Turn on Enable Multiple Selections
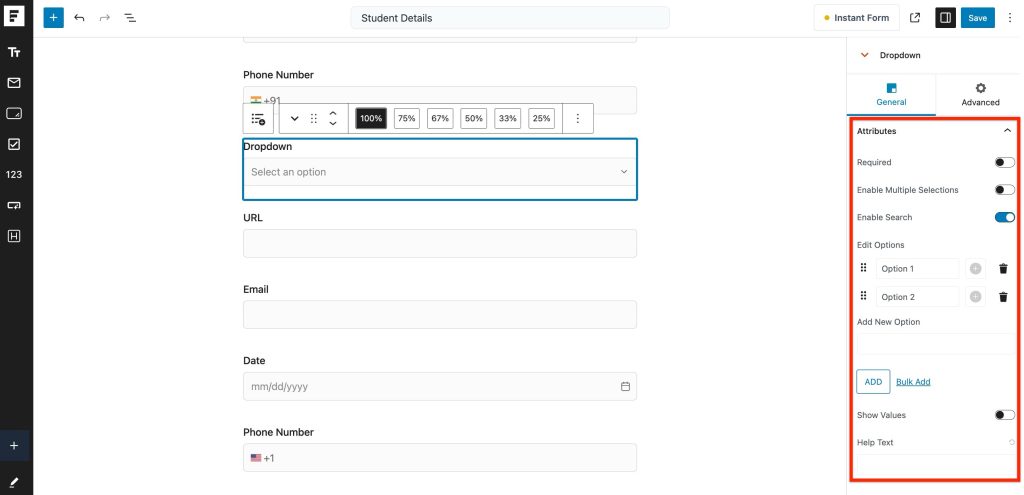 1004,190
